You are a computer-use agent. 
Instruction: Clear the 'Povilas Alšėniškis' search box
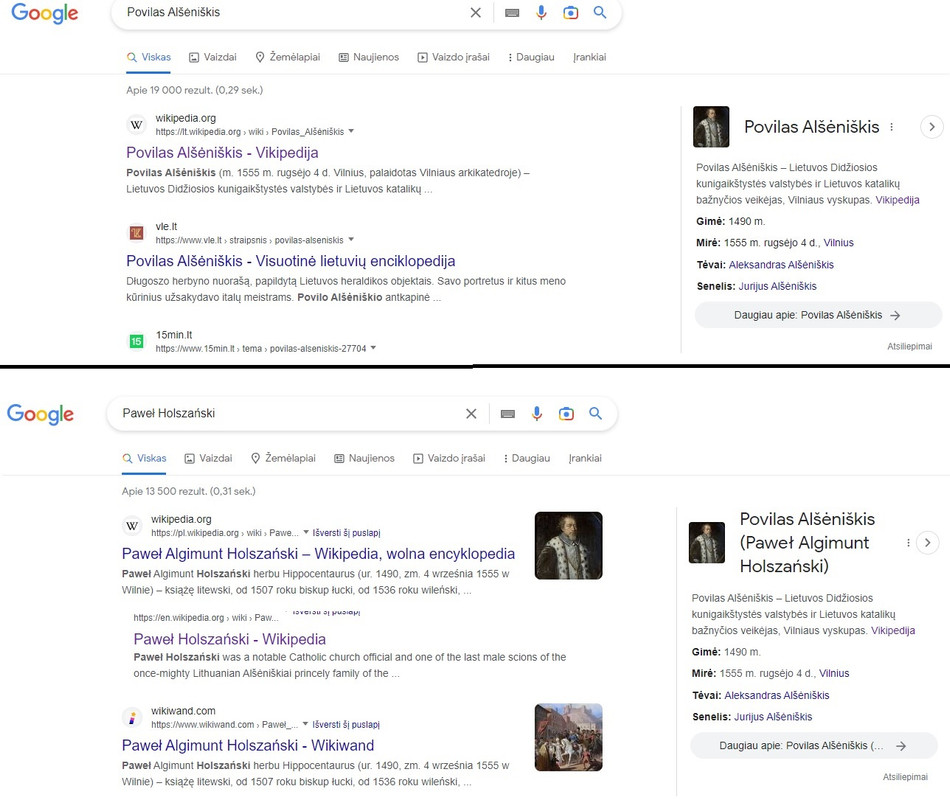(x=476, y=13)
